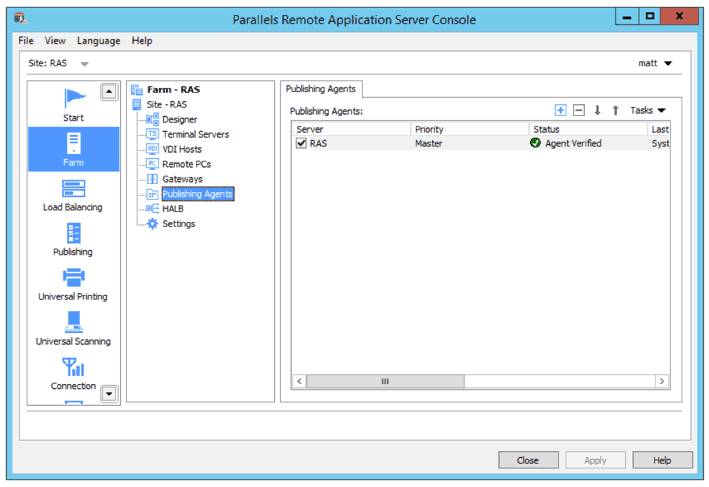
Task: Click the Agent Verified status text
Action: (x=573, y=143)
